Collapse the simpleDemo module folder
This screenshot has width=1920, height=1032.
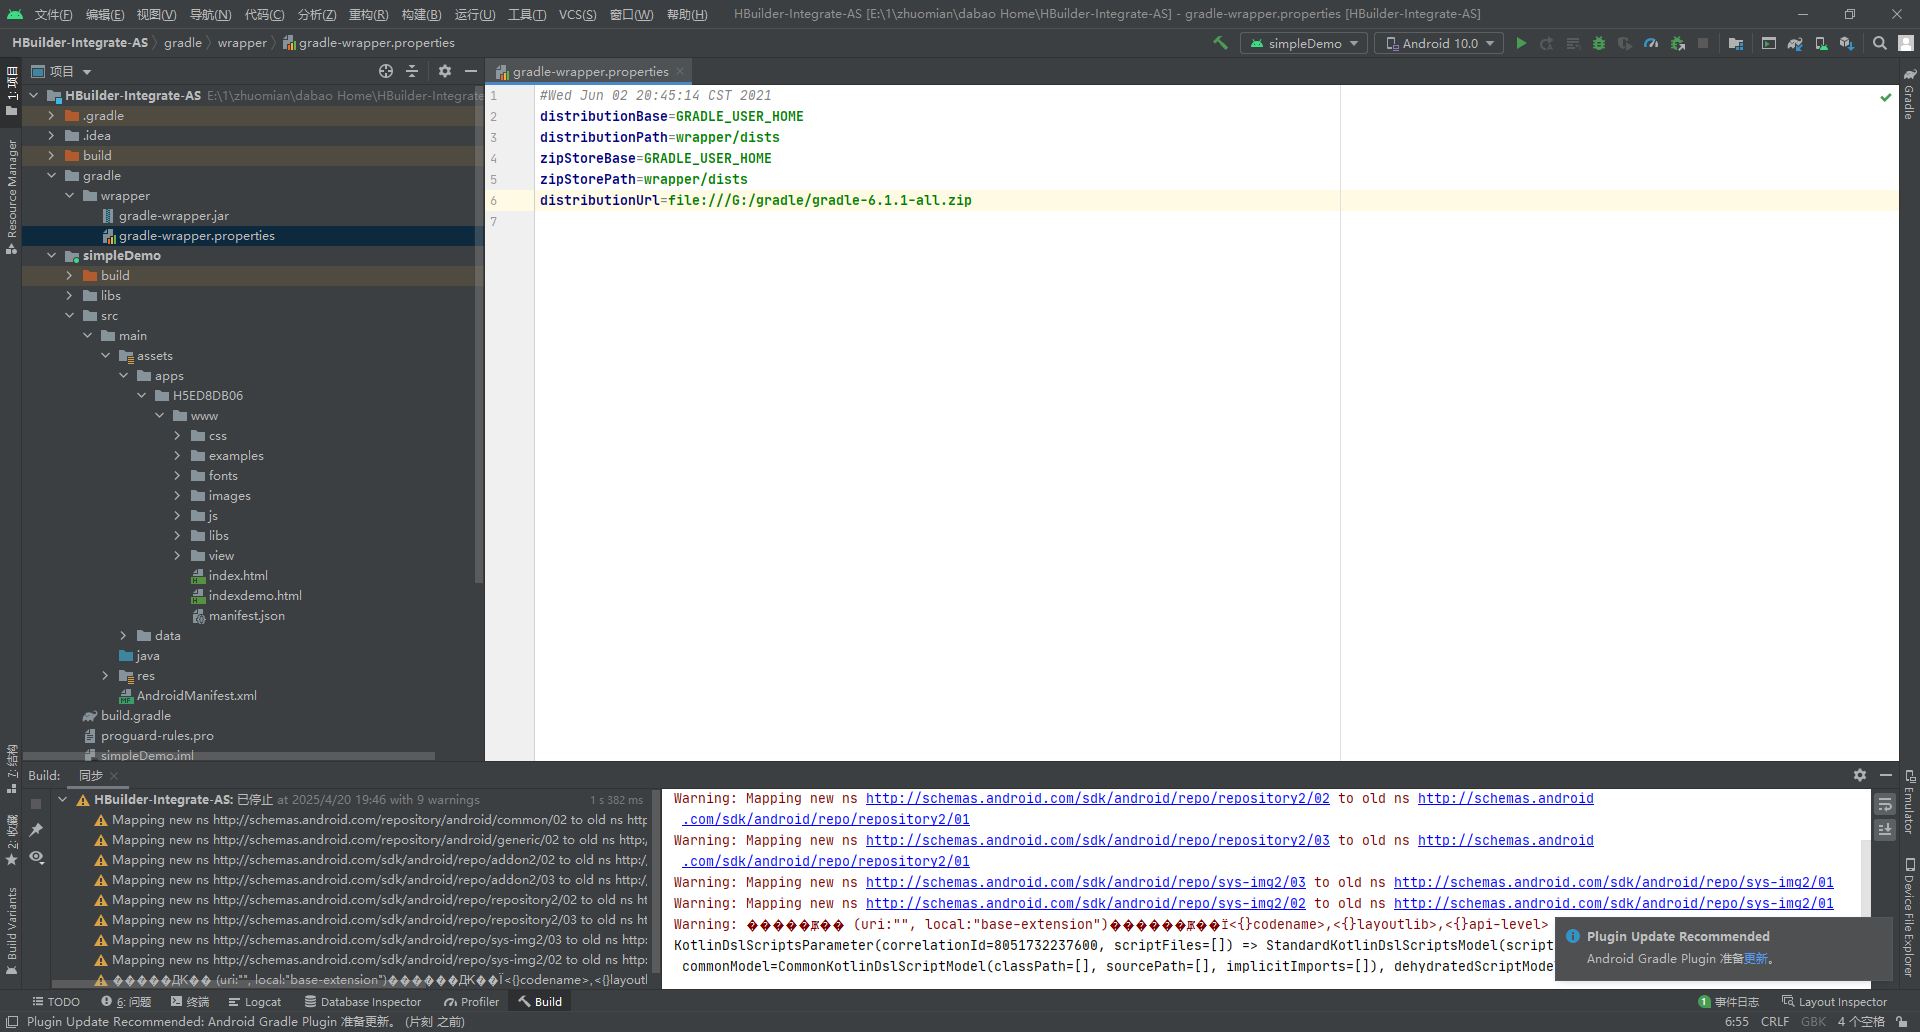(52, 256)
